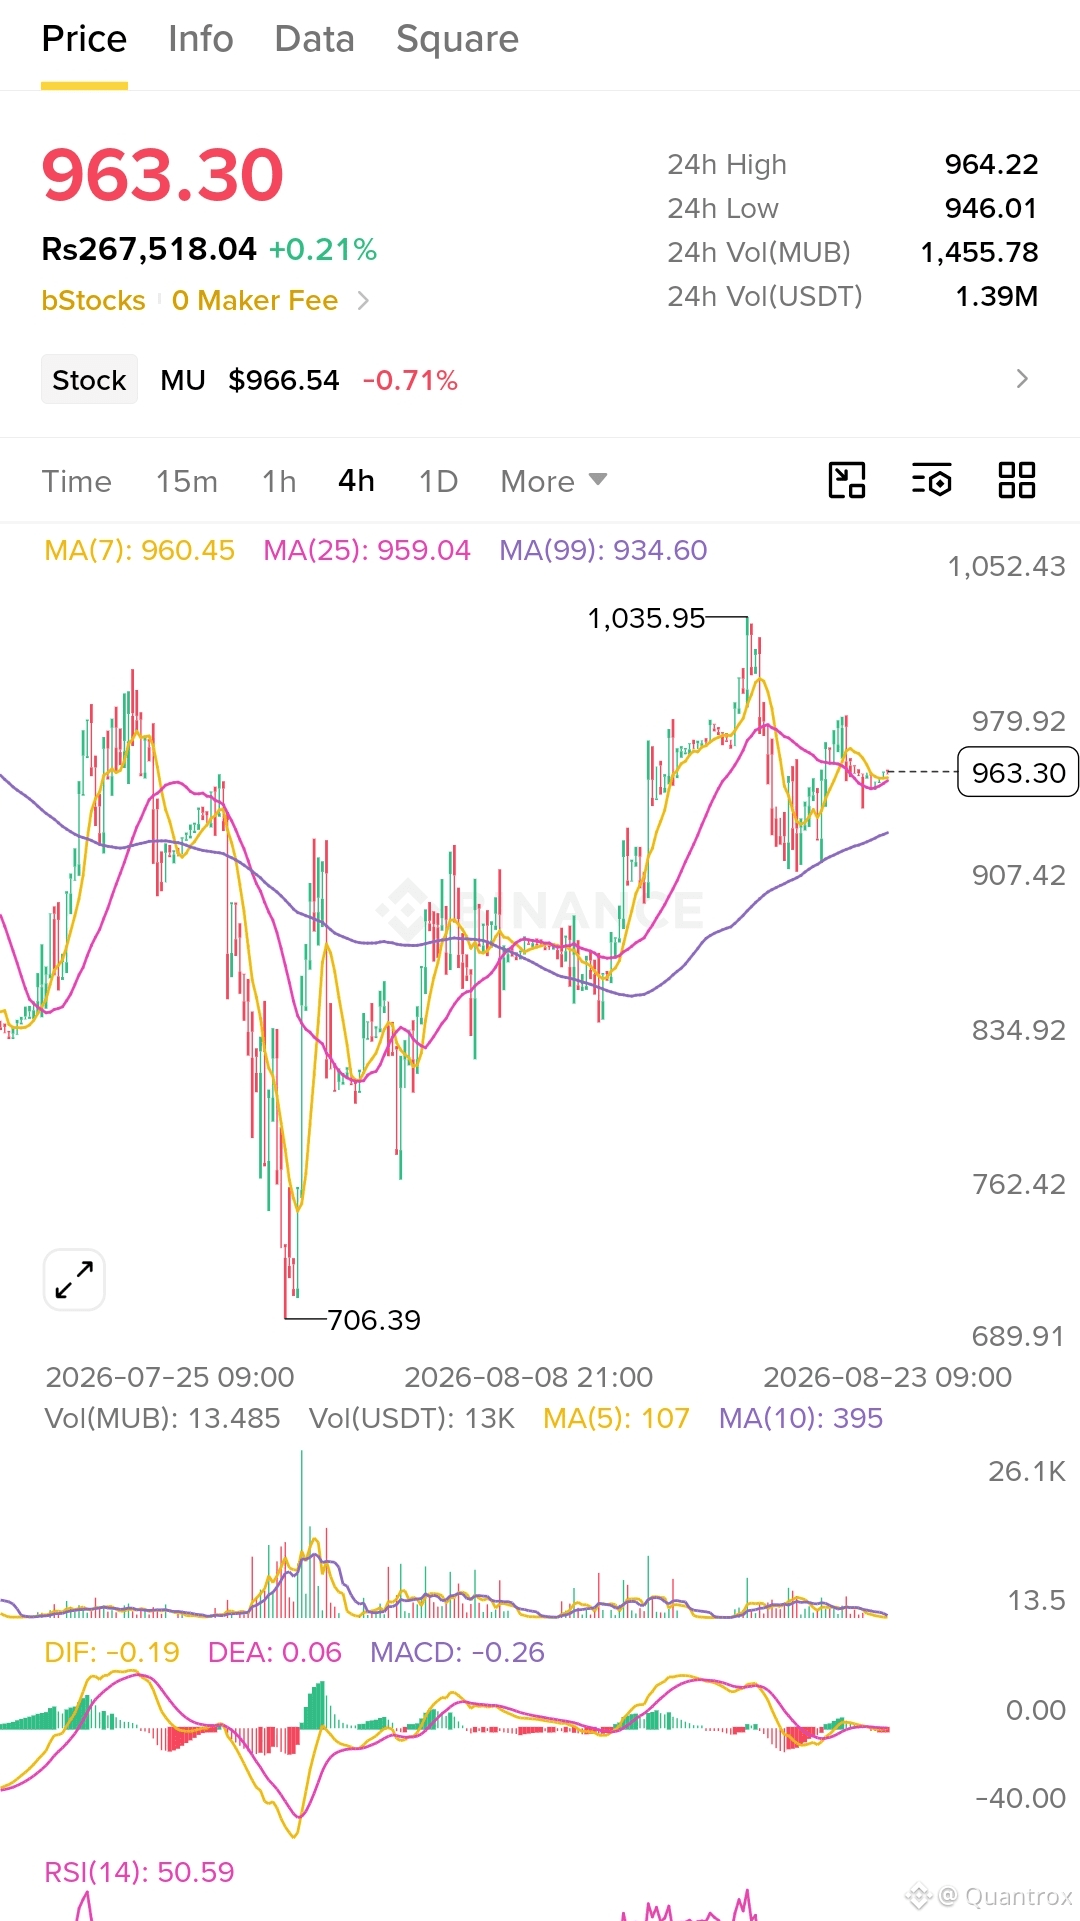This screenshot has height=1921, width=1080.
Task: Tap the 762.42 axis price label
Action: pyautogui.click(x=1018, y=1184)
